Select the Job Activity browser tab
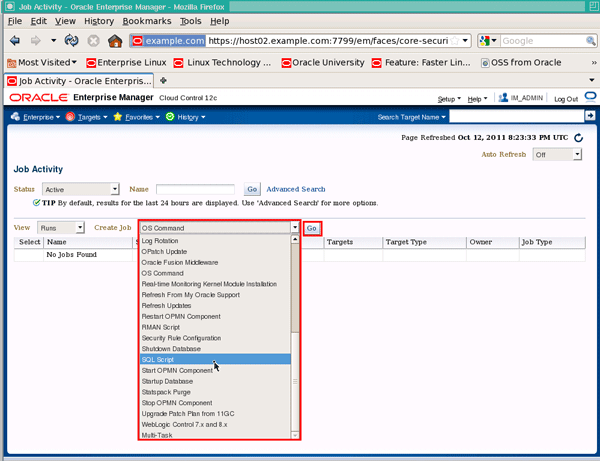600x461 pixels. 79,81
